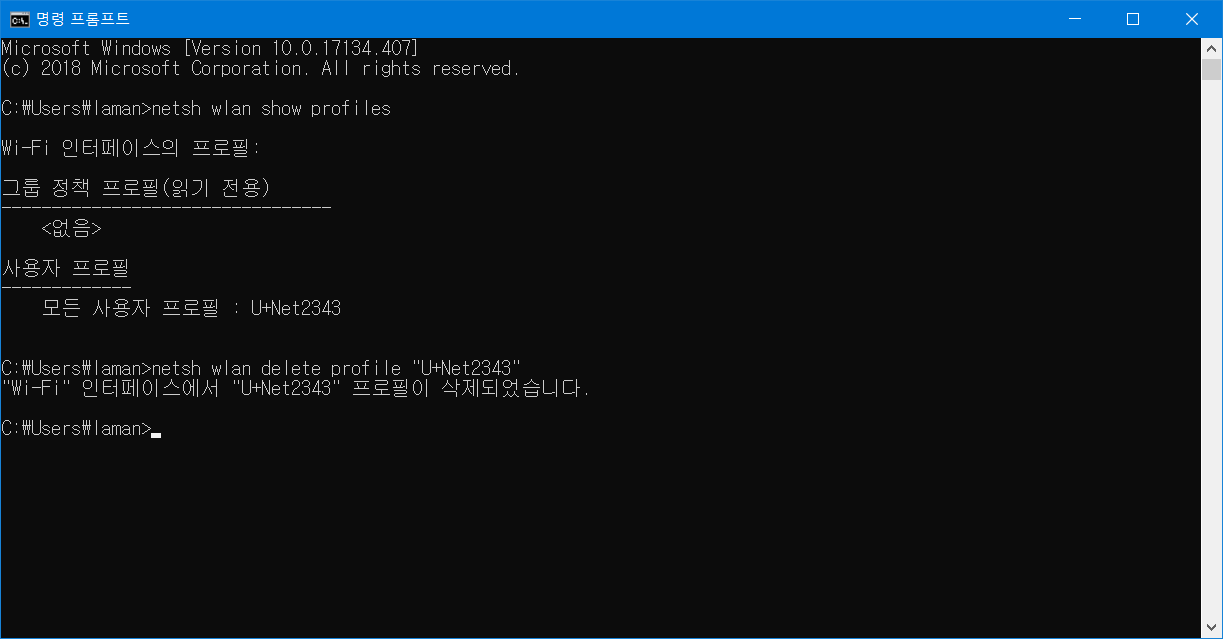Click the vertical scrollbar thumb
Viewport: 1223px width, 639px height.
1212,69
